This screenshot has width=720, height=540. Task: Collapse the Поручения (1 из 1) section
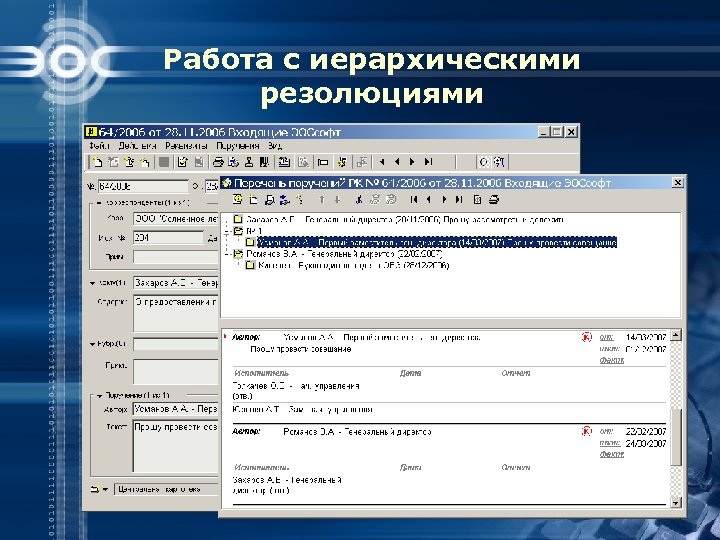click(x=99, y=395)
